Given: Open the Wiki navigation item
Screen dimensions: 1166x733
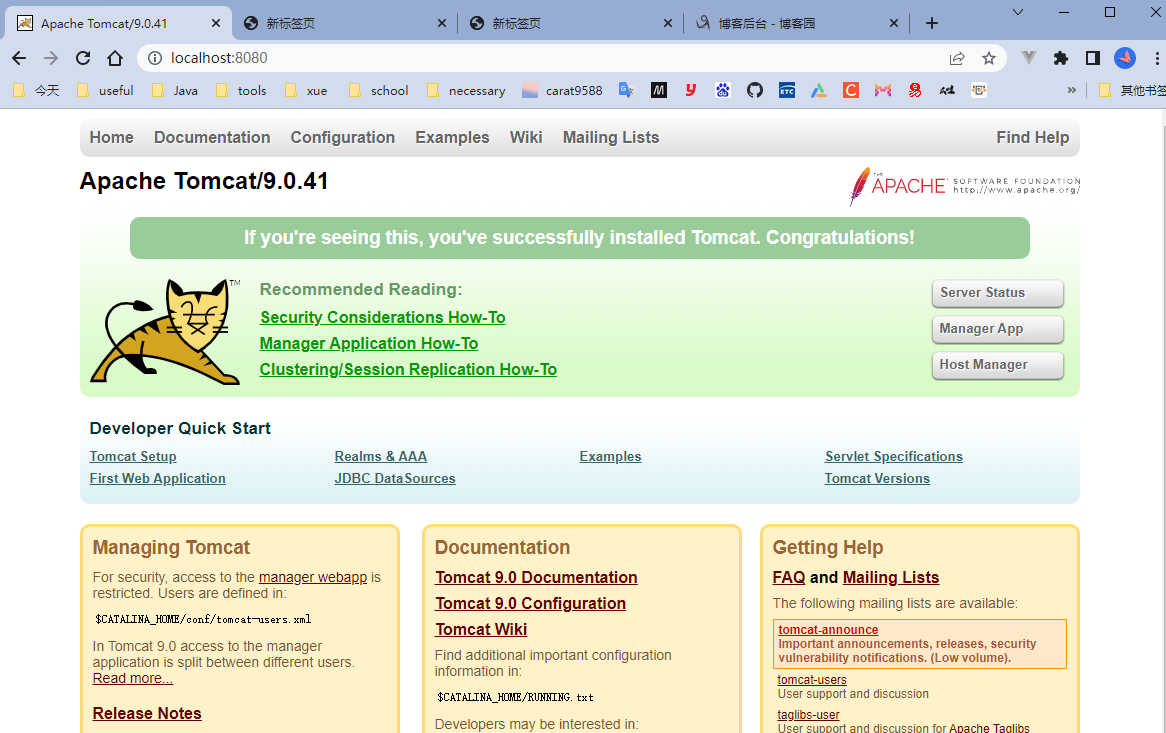Looking at the screenshot, I should [526, 138].
